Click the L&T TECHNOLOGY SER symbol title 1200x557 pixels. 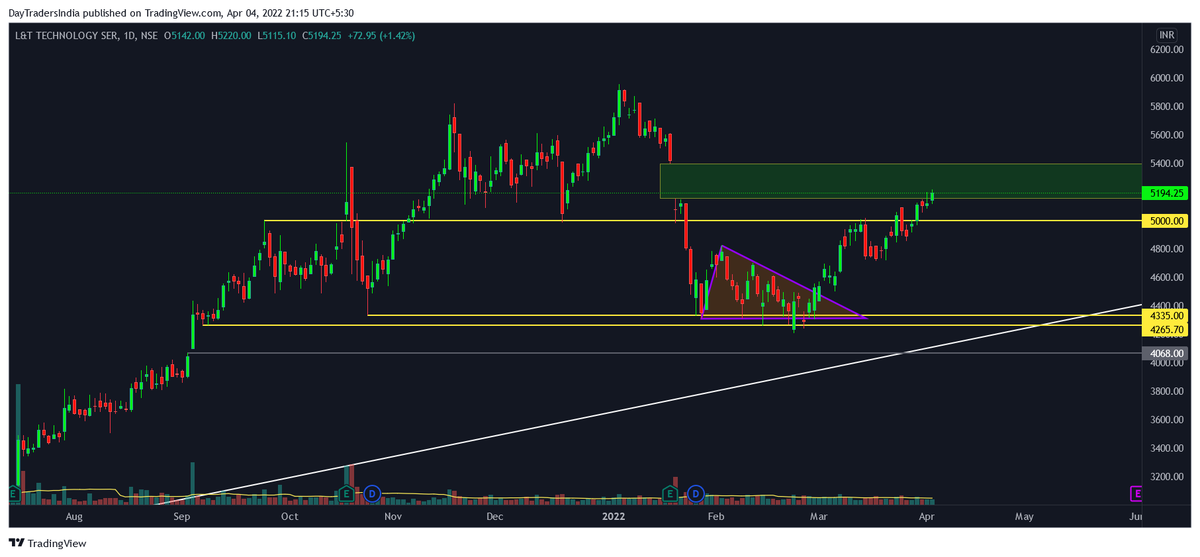68,35
